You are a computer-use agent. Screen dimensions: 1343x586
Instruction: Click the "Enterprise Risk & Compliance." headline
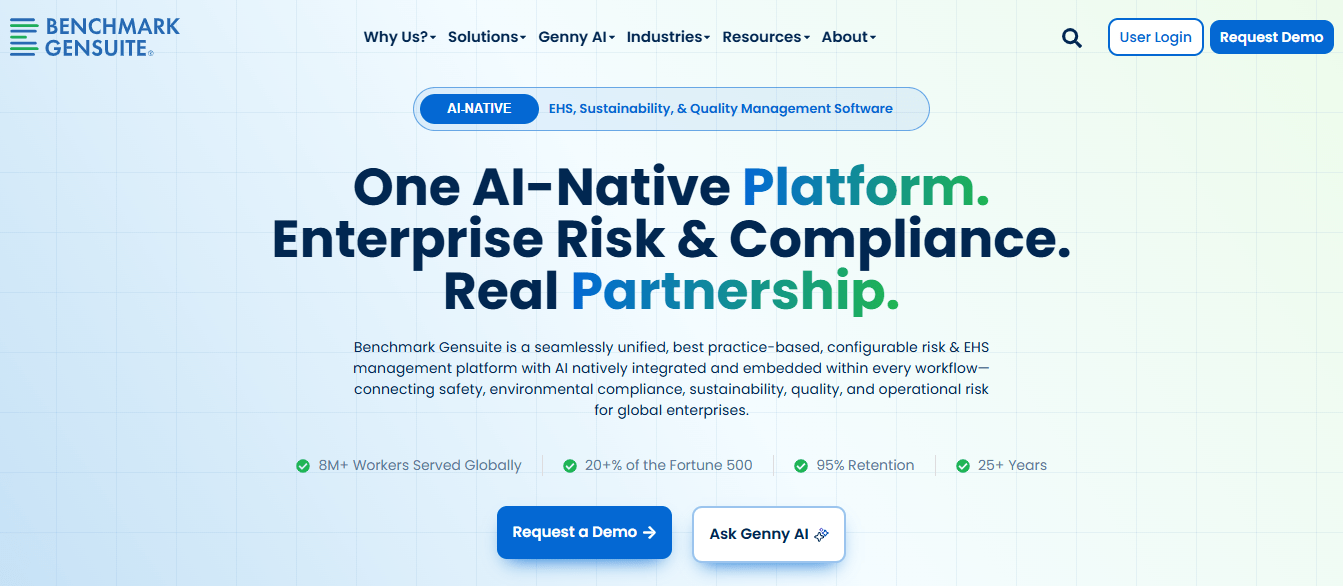(671, 239)
